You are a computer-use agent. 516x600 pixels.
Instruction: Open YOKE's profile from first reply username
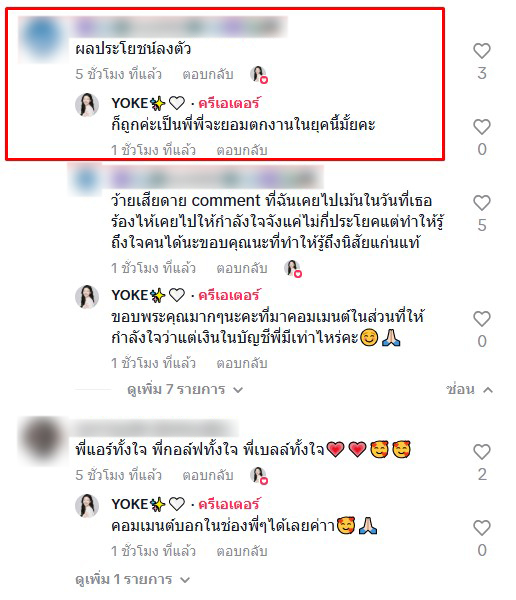click(129, 103)
